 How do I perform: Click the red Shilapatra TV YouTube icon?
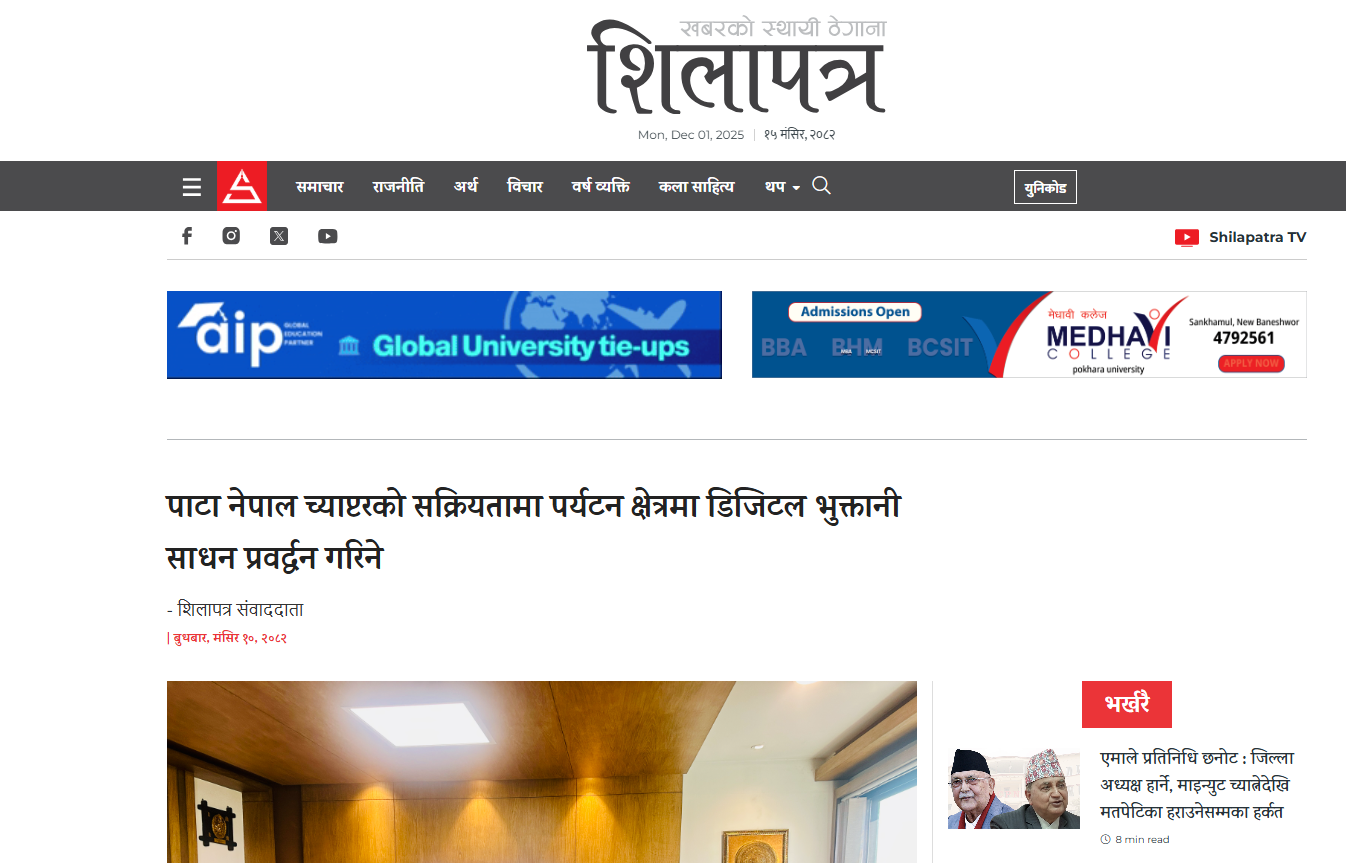point(1187,237)
